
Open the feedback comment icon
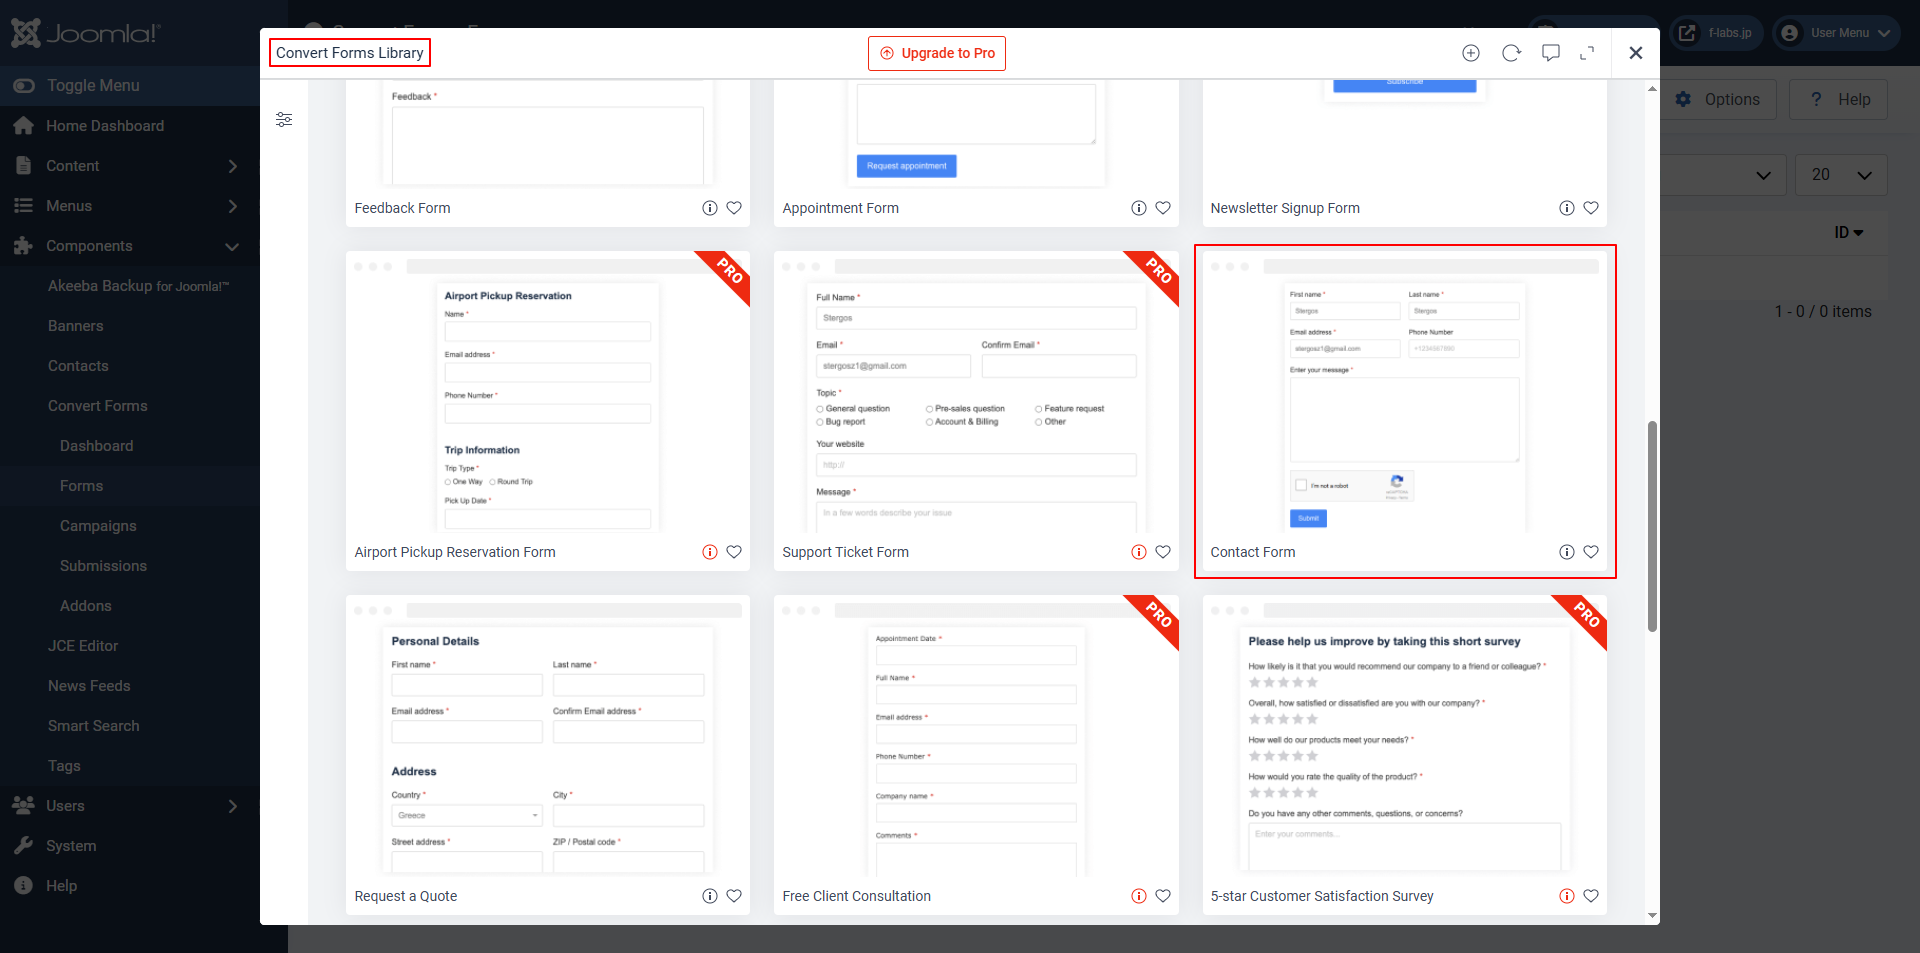click(1550, 53)
